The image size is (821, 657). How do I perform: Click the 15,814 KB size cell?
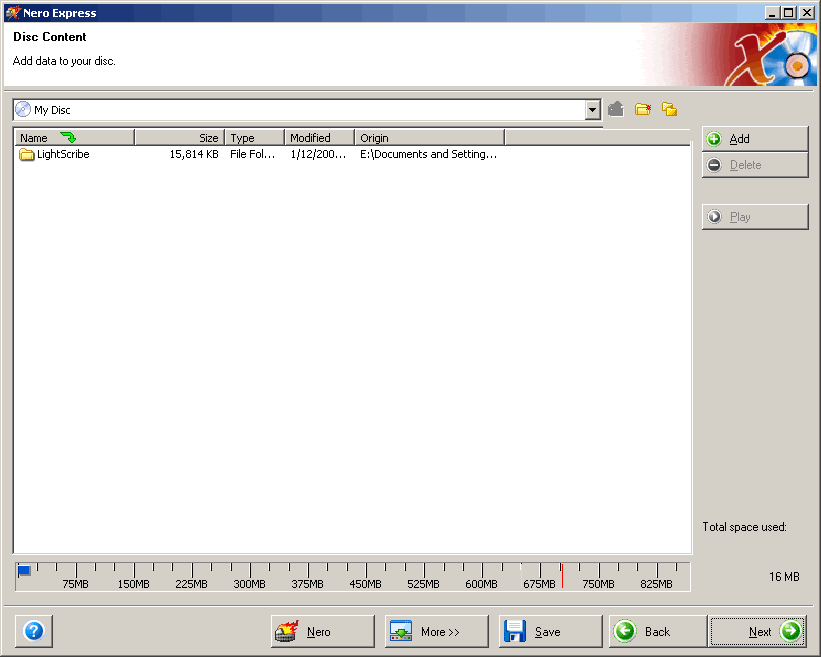coord(194,154)
